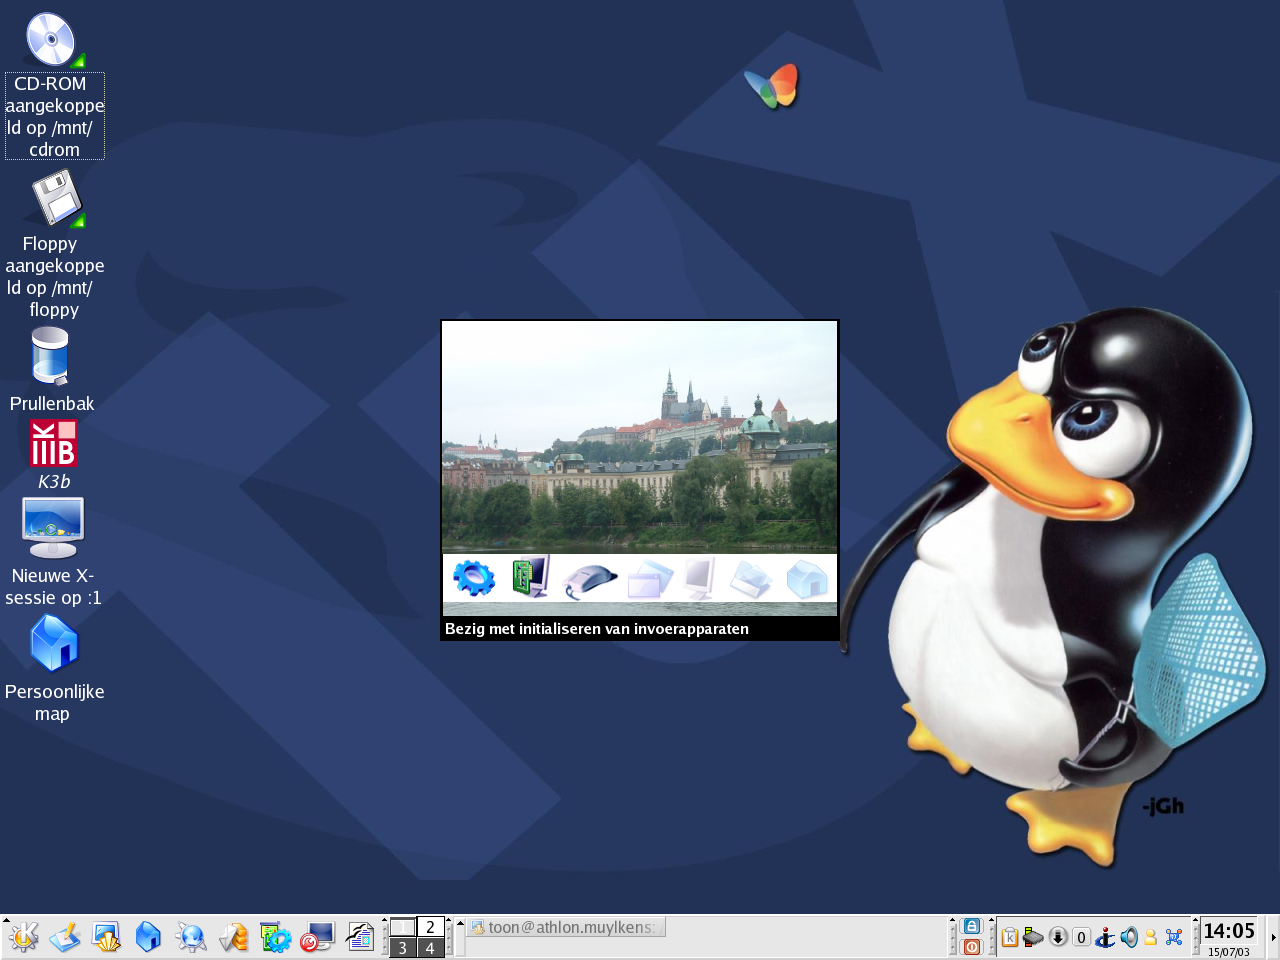This screenshot has width=1280, height=960.
Task: Click the Prague castle splash image
Action: pos(640,438)
